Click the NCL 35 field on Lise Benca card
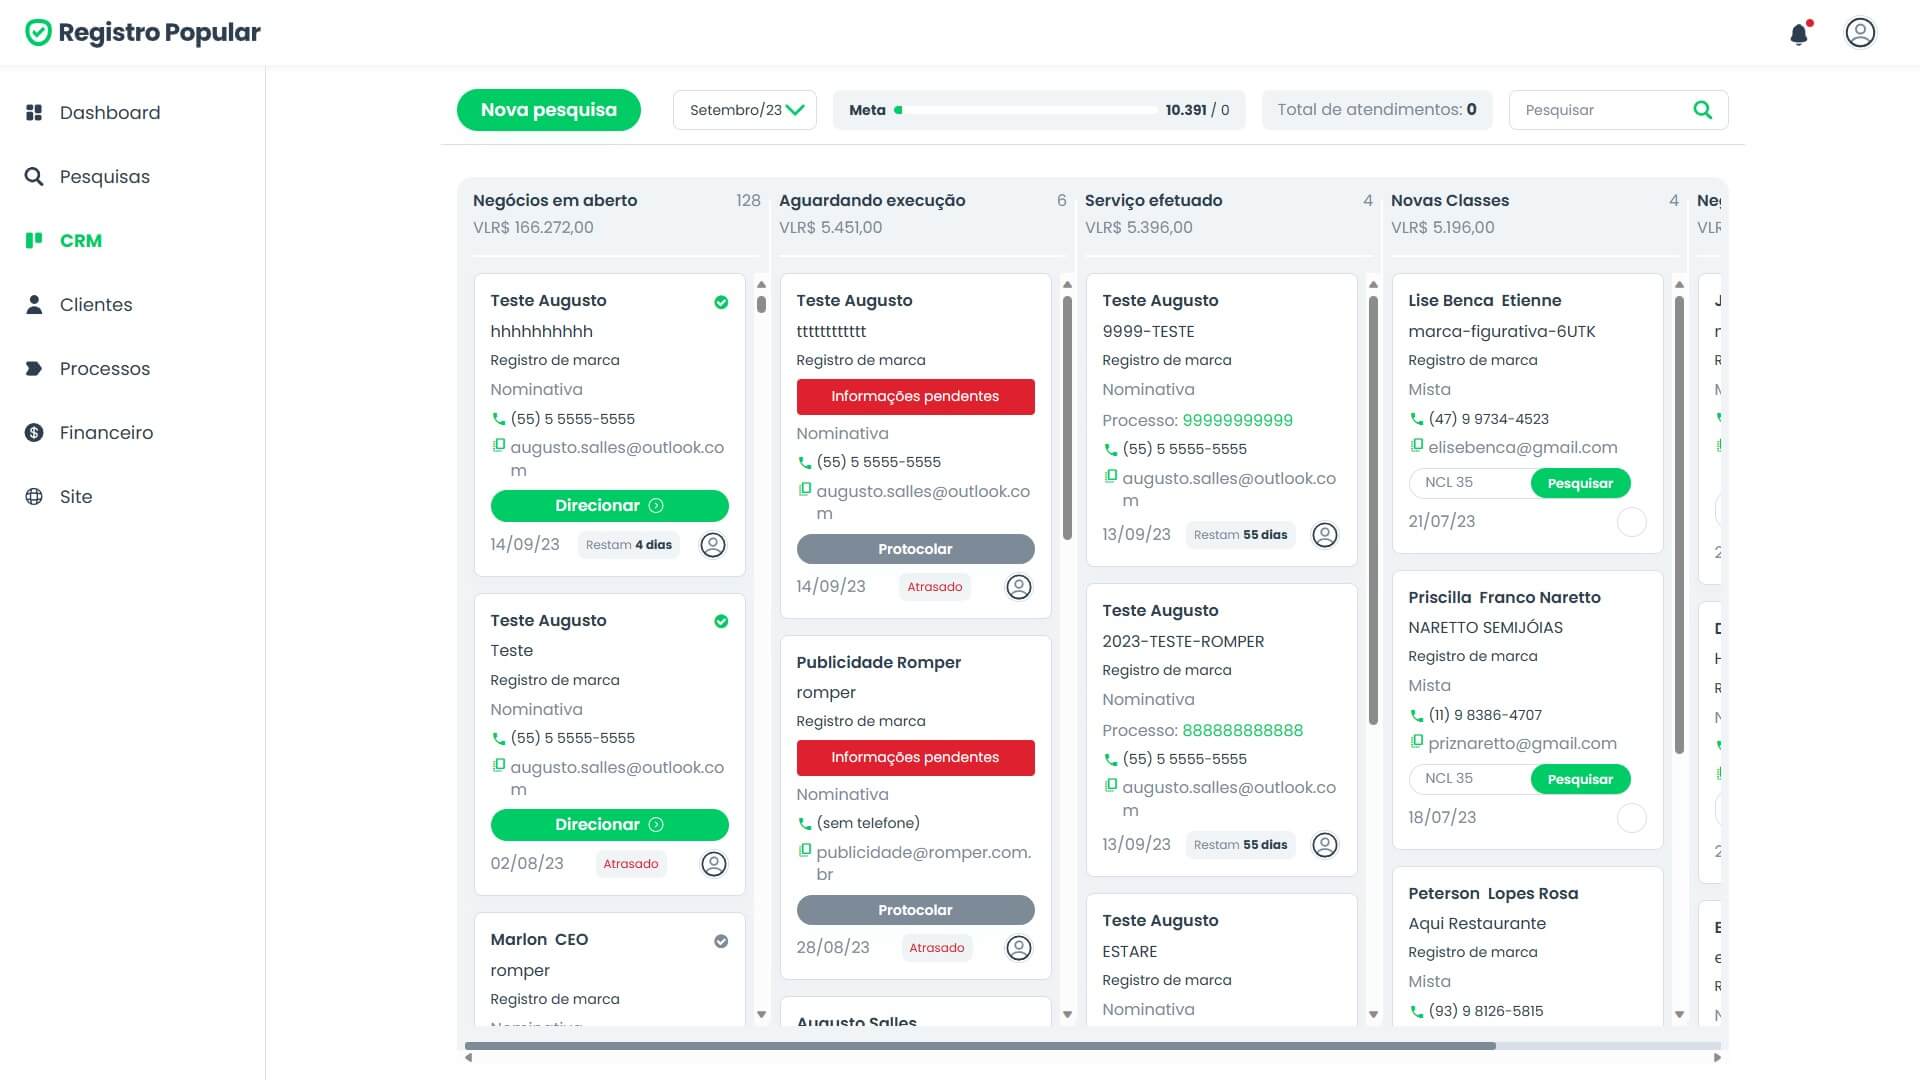This screenshot has width=1920, height=1080. point(1470,483)
